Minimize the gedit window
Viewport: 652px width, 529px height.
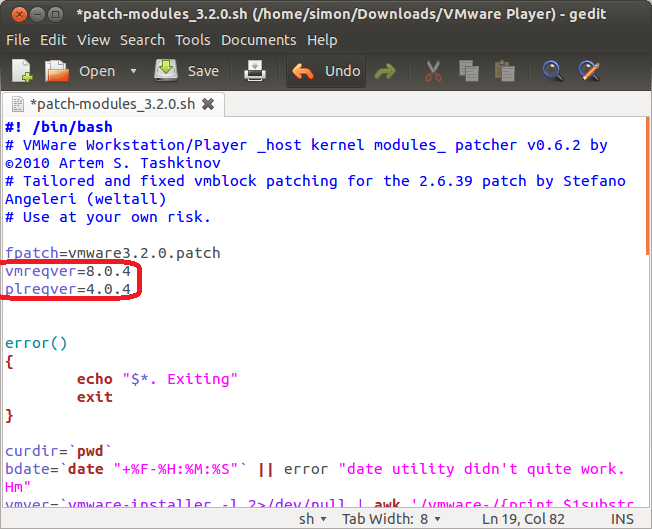37,15
